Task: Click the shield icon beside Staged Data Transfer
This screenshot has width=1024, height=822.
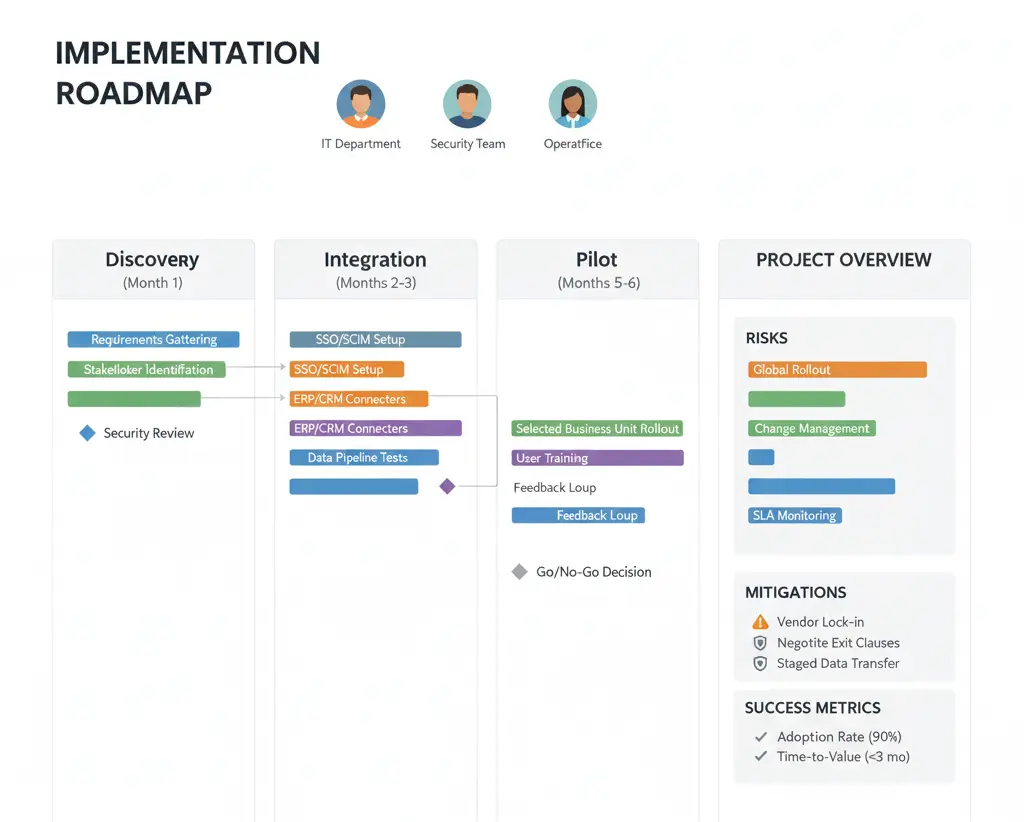Action: pos(760,664)
